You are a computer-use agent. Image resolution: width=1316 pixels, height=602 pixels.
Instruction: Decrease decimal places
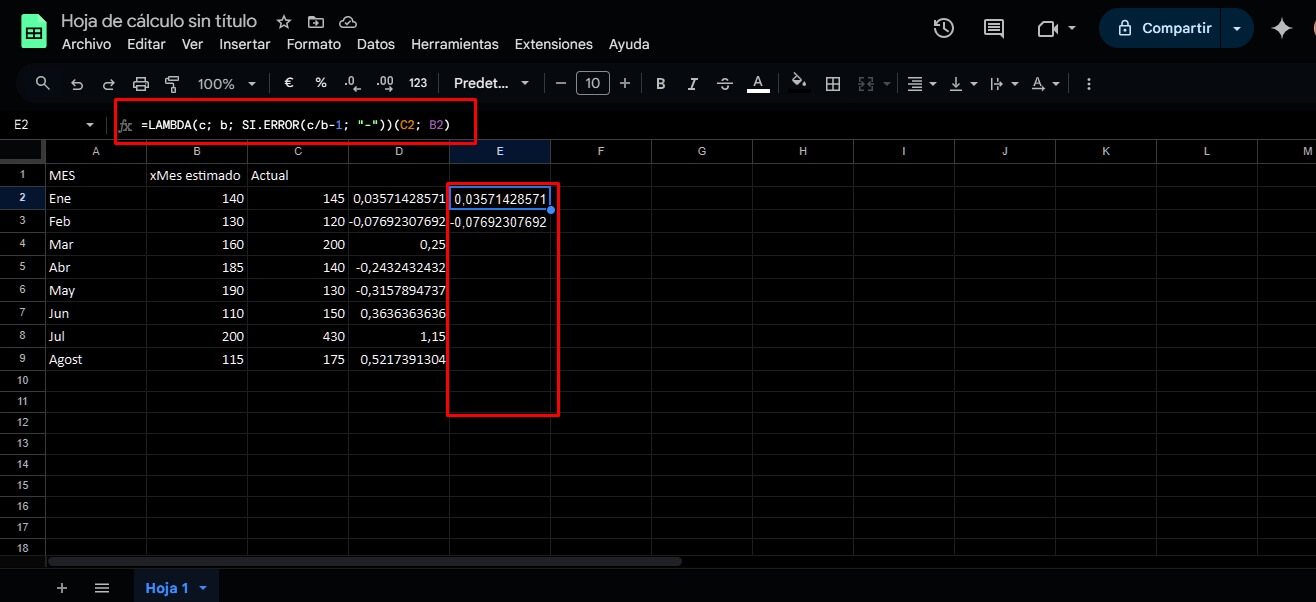(x=352, y=84)
